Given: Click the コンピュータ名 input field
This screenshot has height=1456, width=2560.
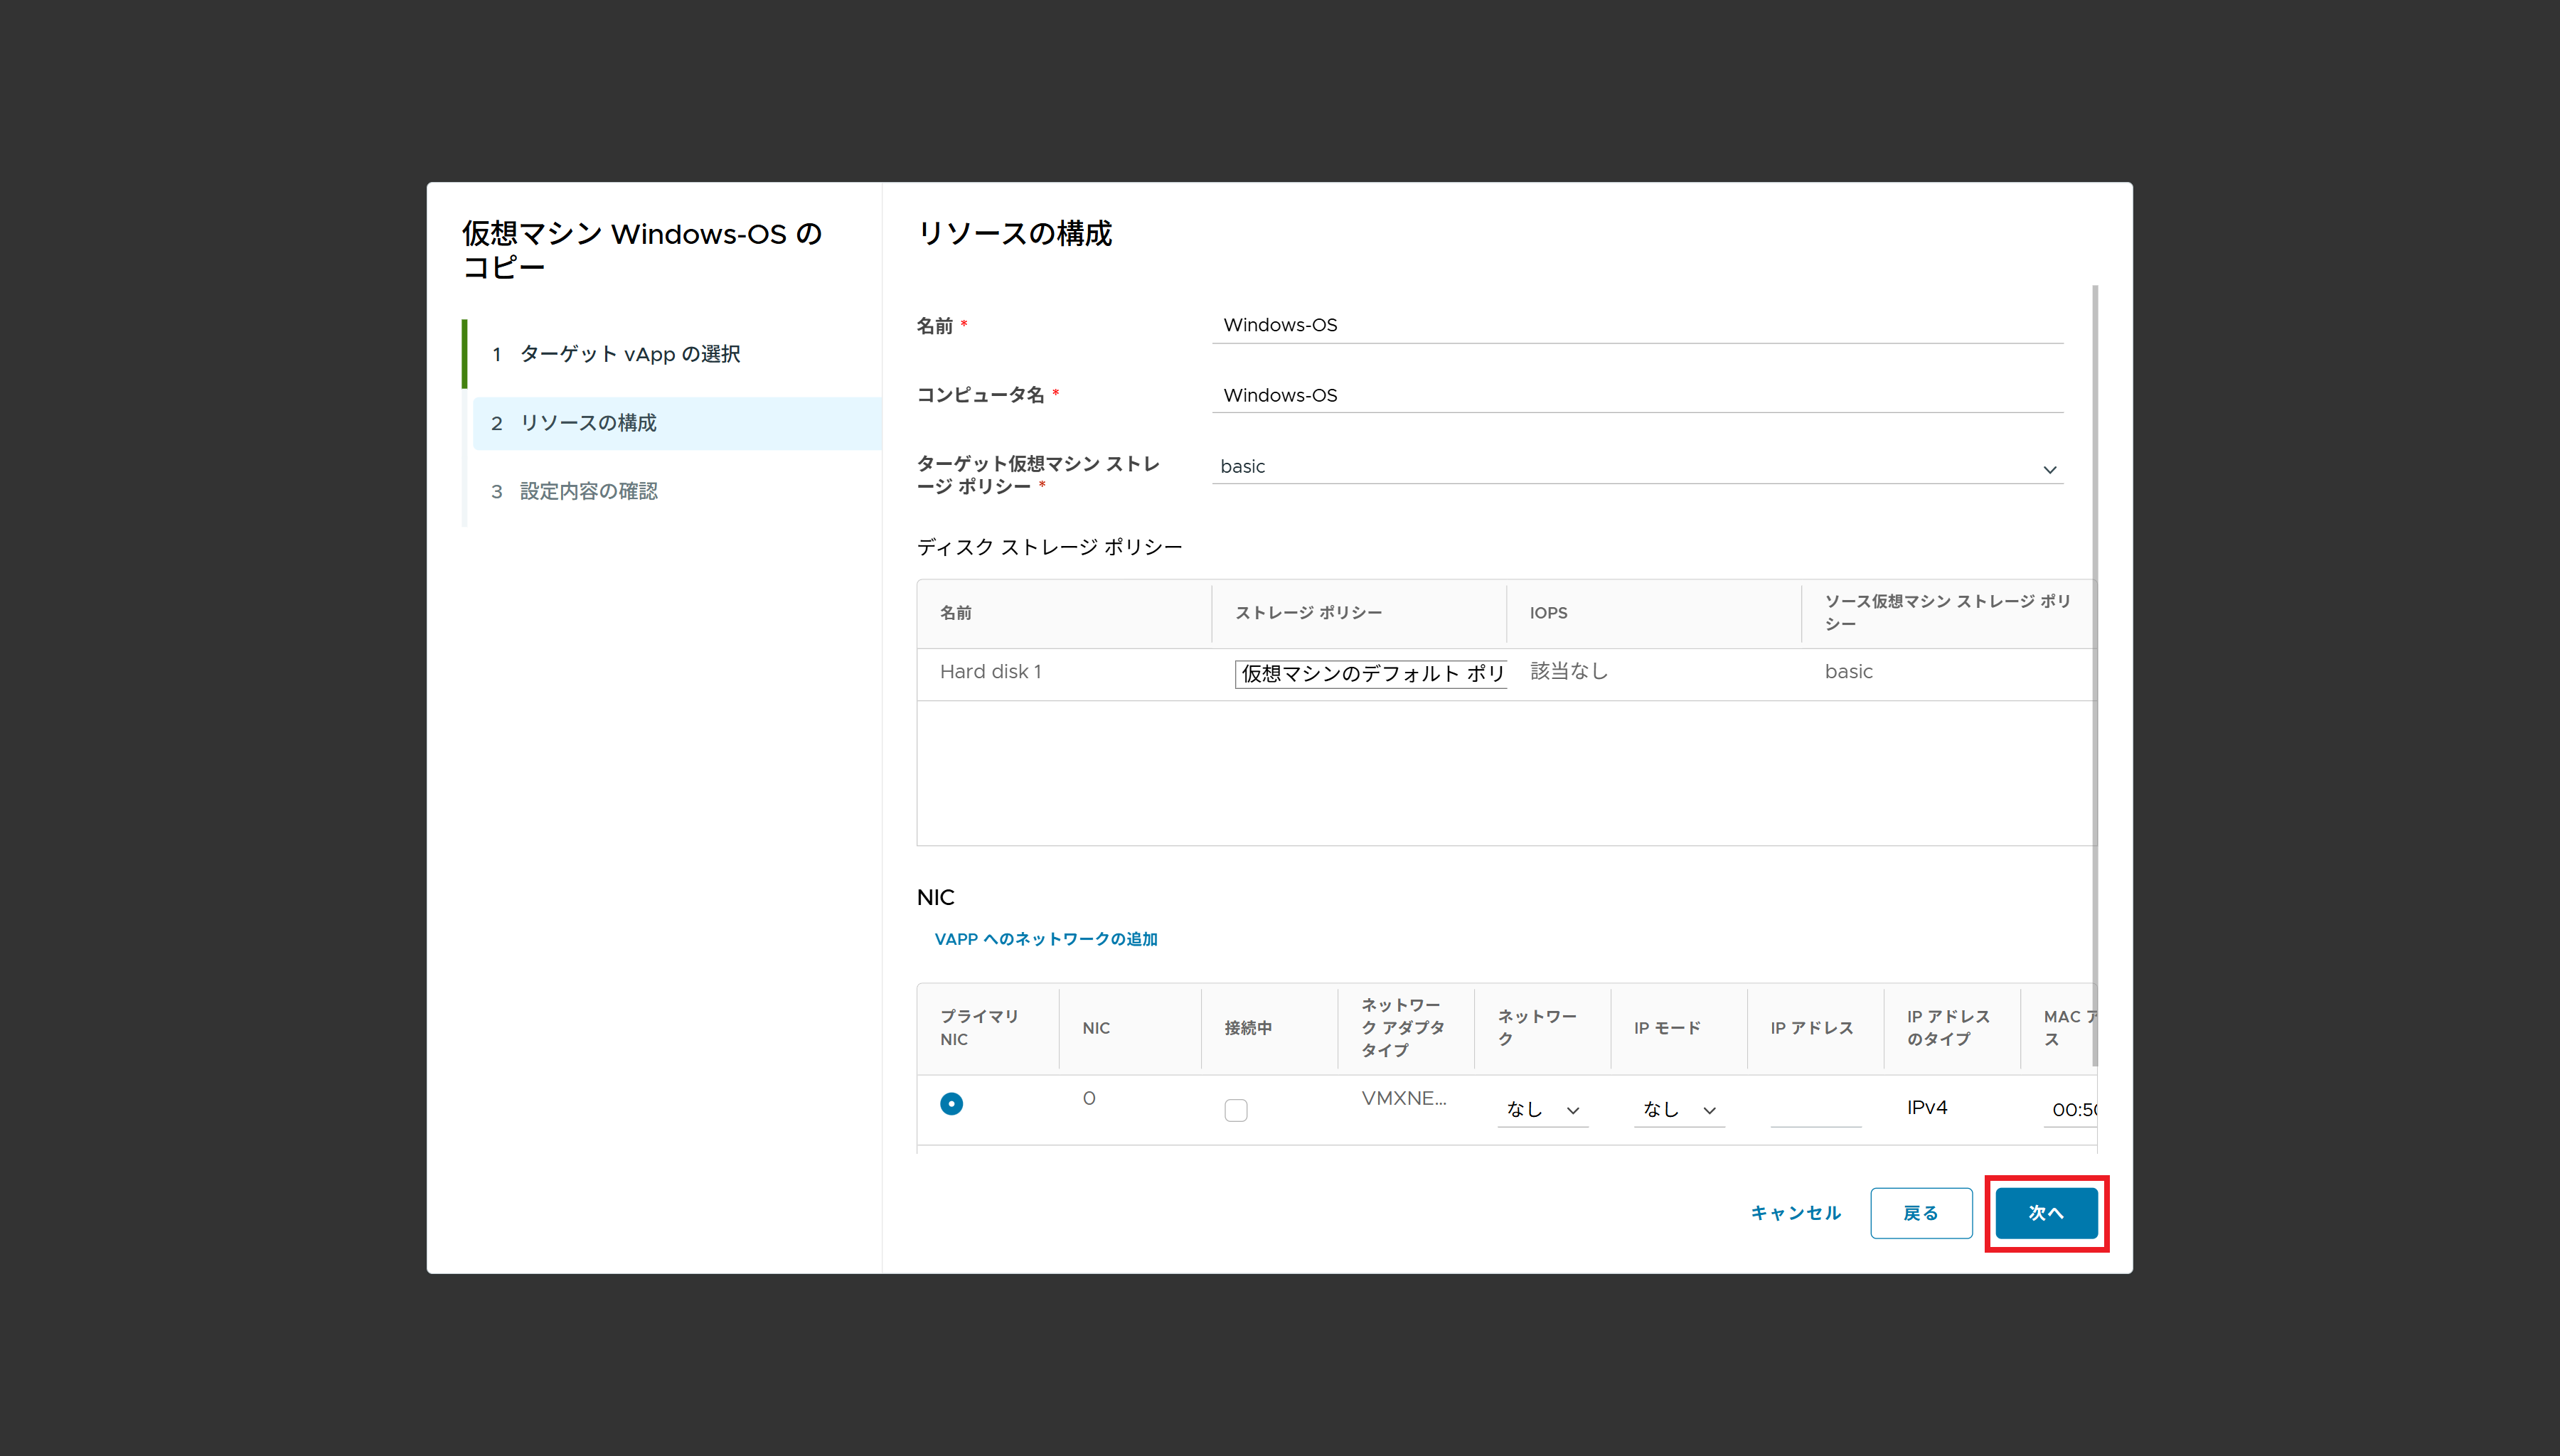Looking at the screenshot, I should (x=1637, y=395).
